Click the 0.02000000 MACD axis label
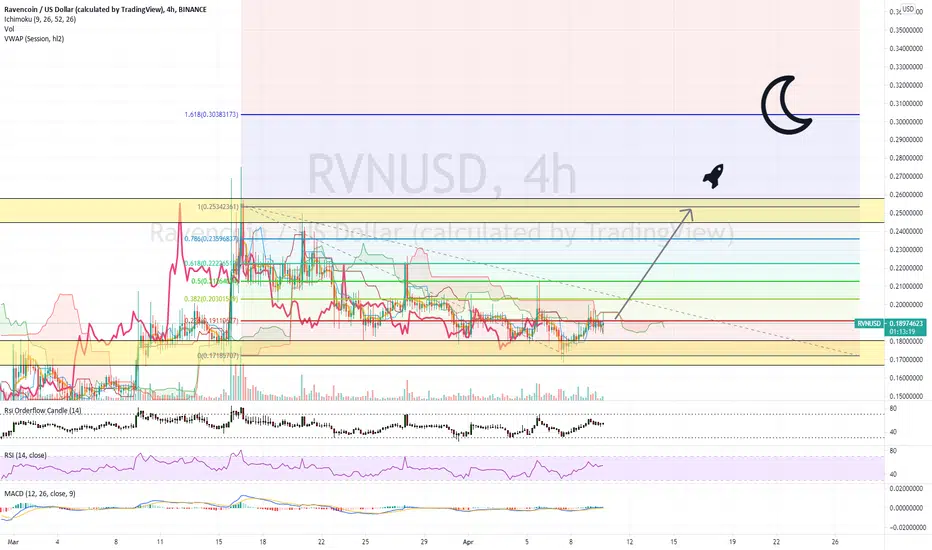Viewport: 932px width, 550px height. coord(906,489)
